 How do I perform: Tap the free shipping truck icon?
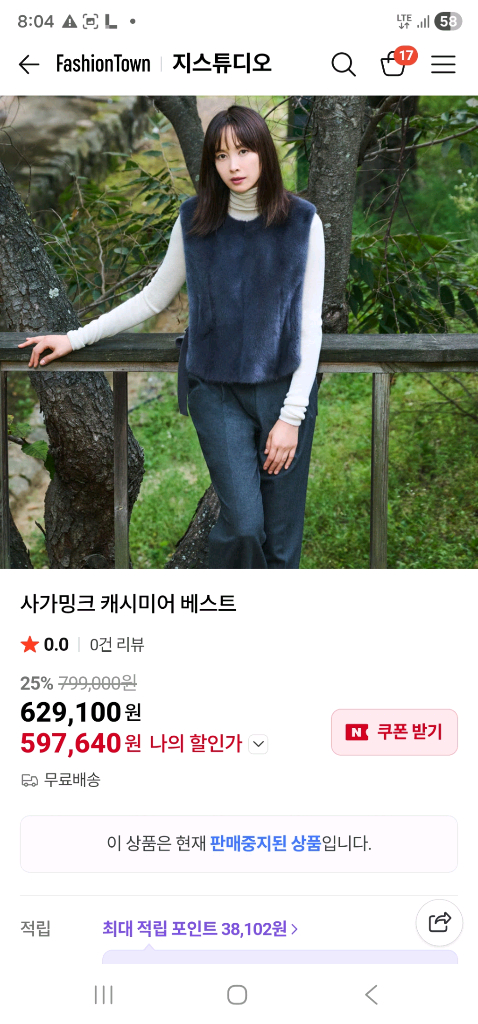click(x=29, y=780)
